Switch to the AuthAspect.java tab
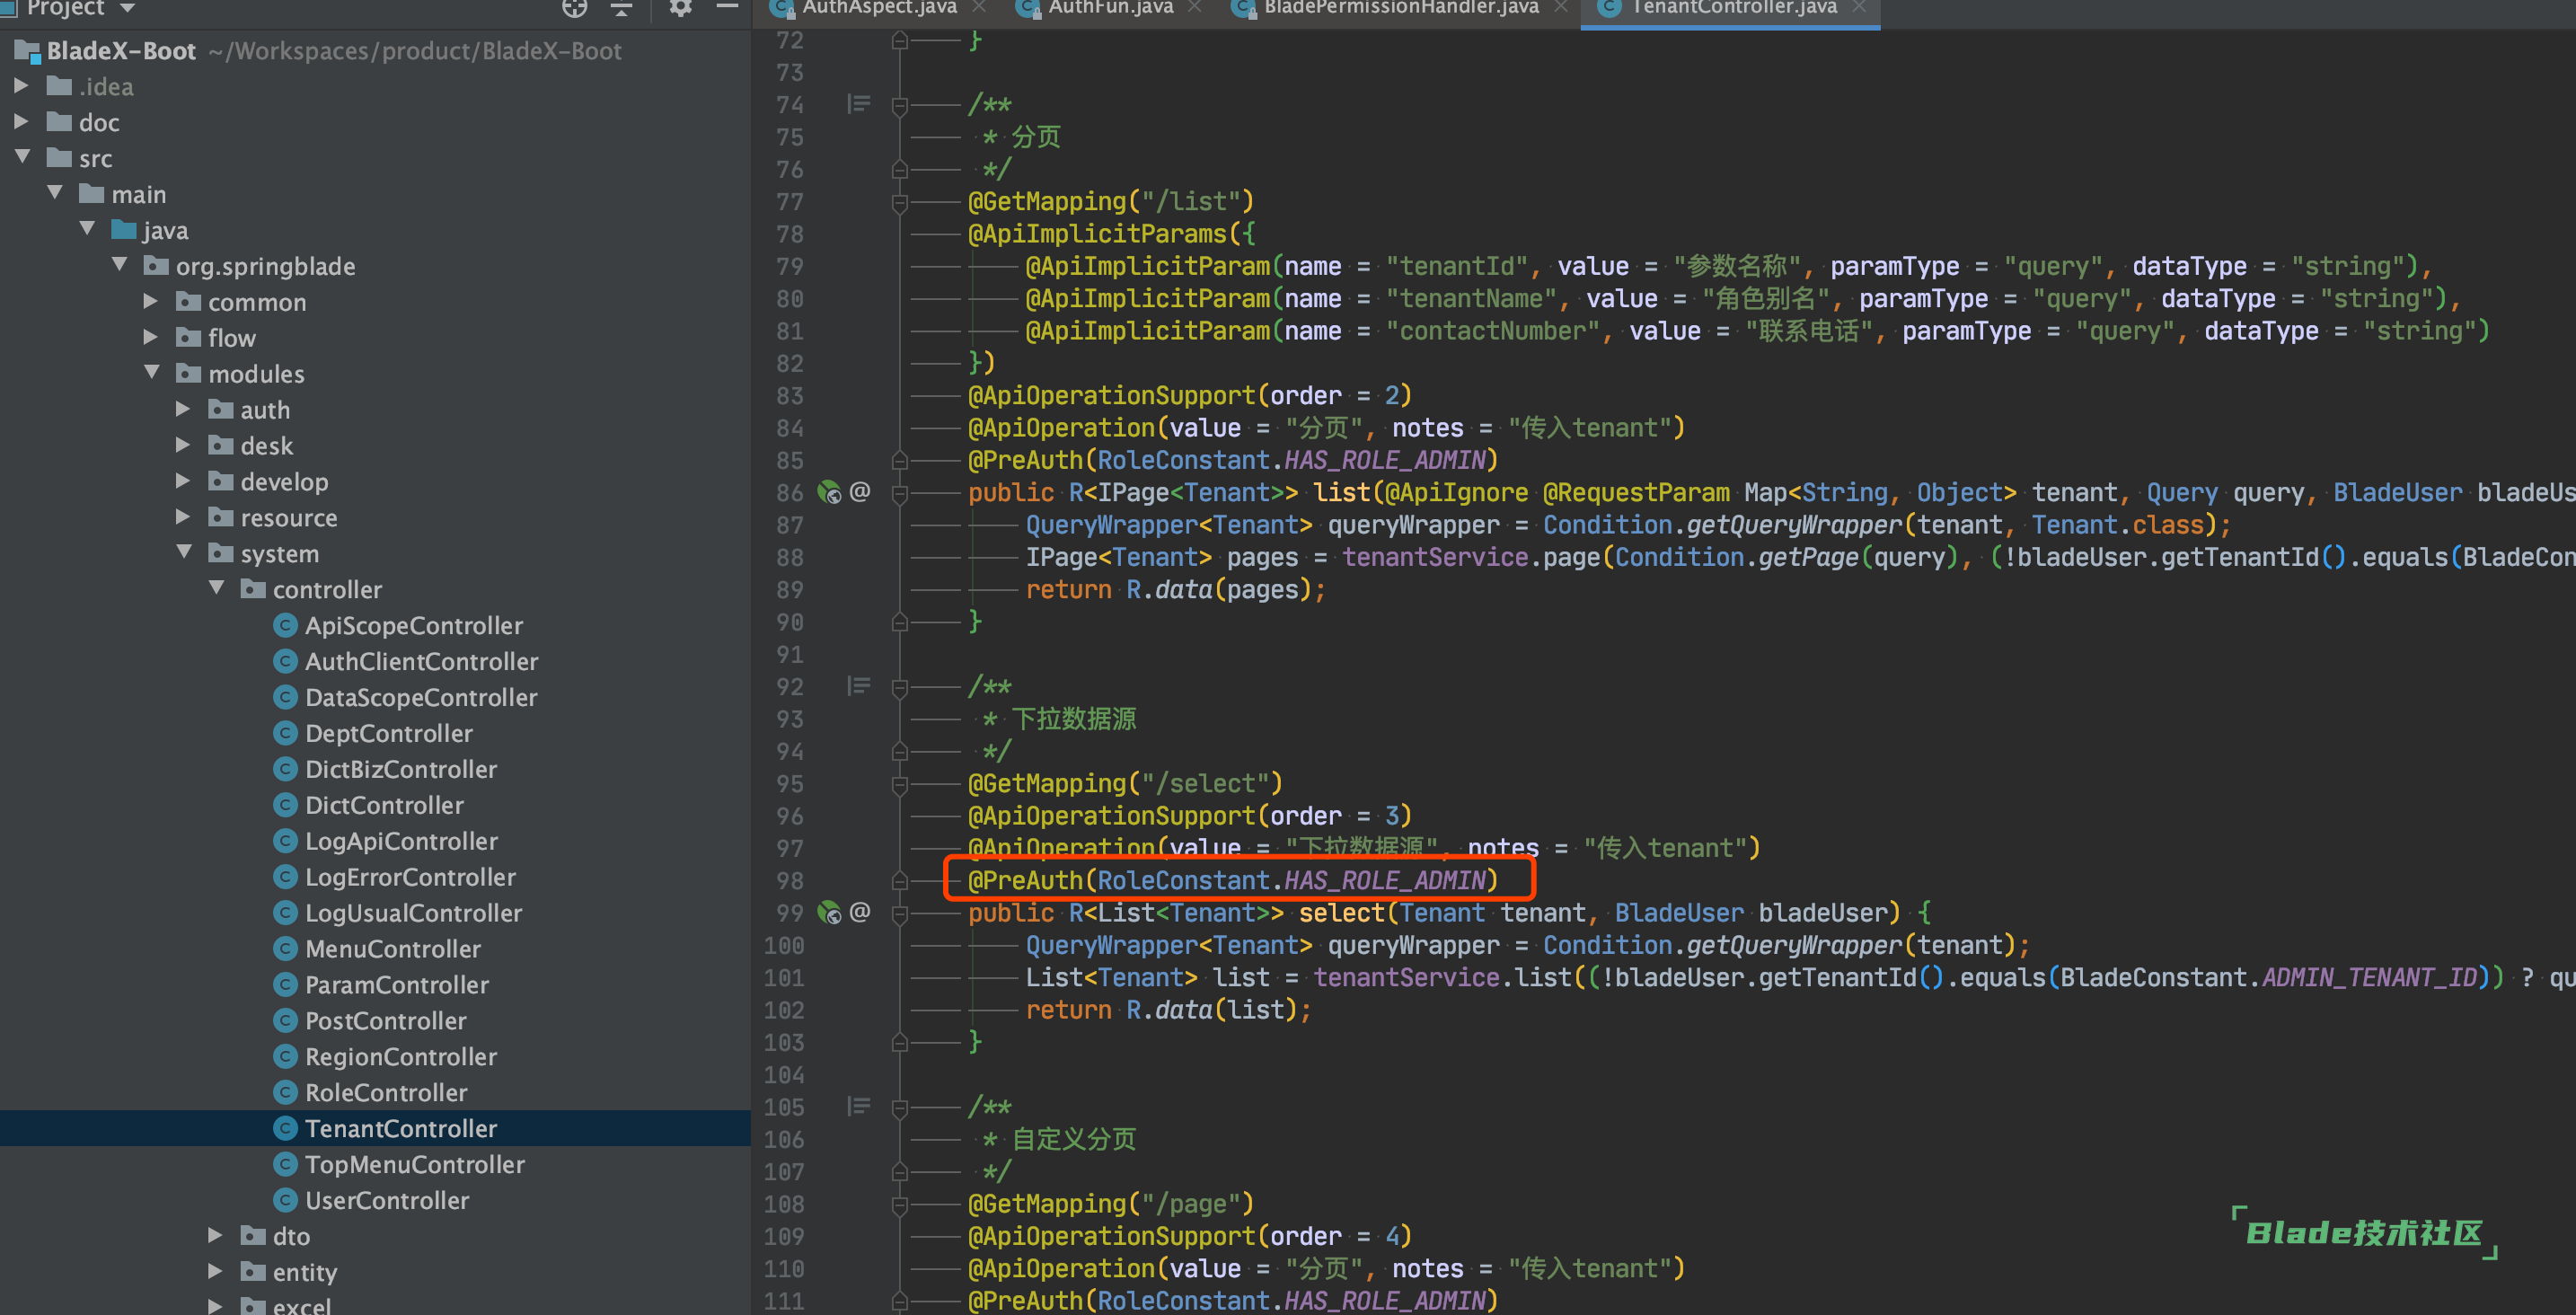Screen dimensions: 2576x1315 (x=879, y=8)
